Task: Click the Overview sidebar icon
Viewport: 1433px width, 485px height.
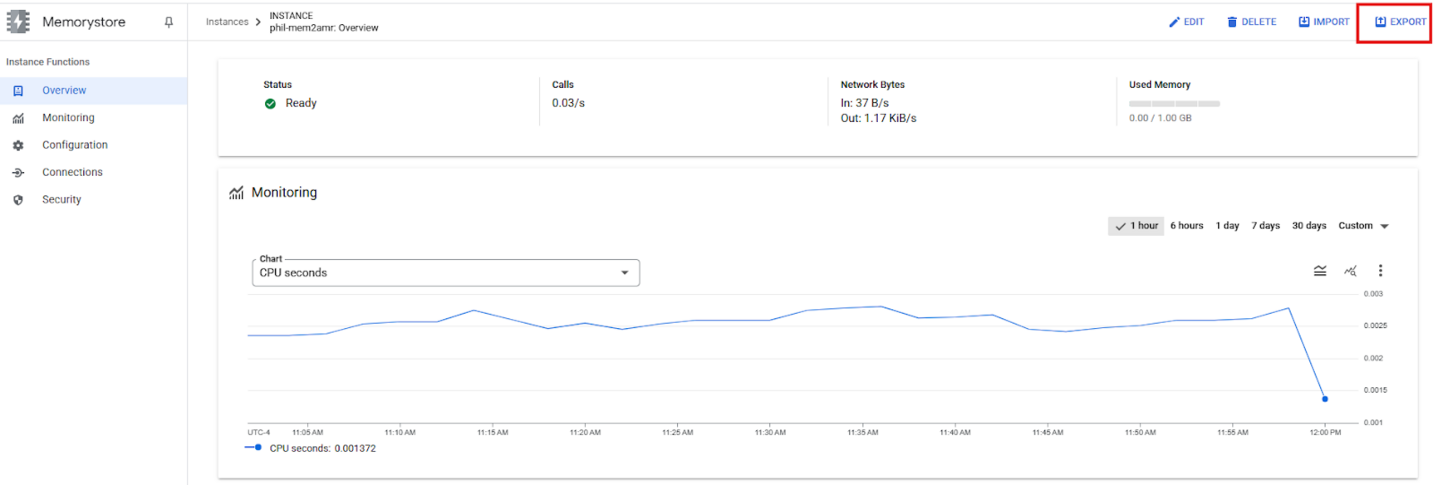Action: click(x=18, y=91)
